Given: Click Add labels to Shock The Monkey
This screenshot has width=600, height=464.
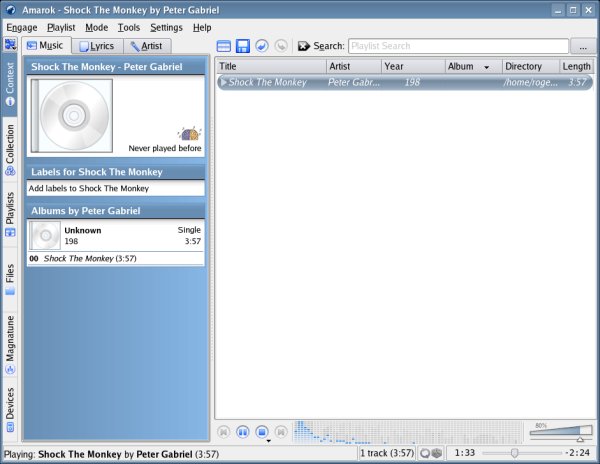Looking at the screenshot, I should [x=89, y=188].
